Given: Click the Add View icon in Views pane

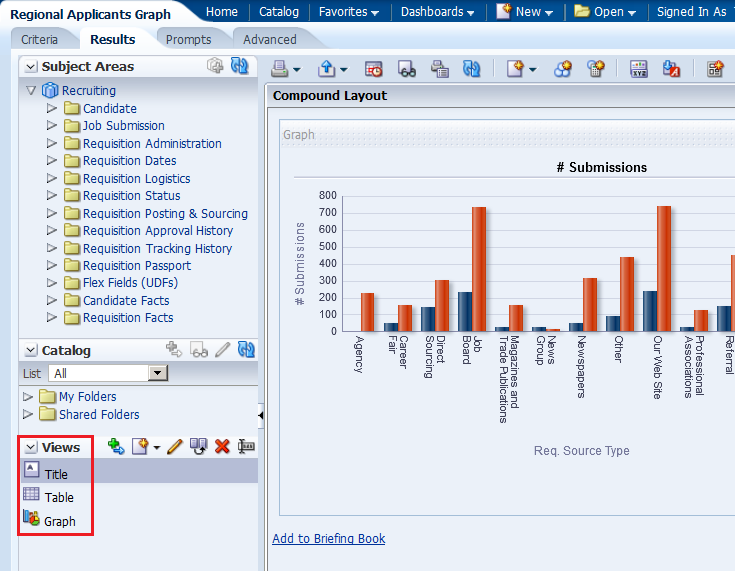Looking at the screenshot, I should coord(116,447).
